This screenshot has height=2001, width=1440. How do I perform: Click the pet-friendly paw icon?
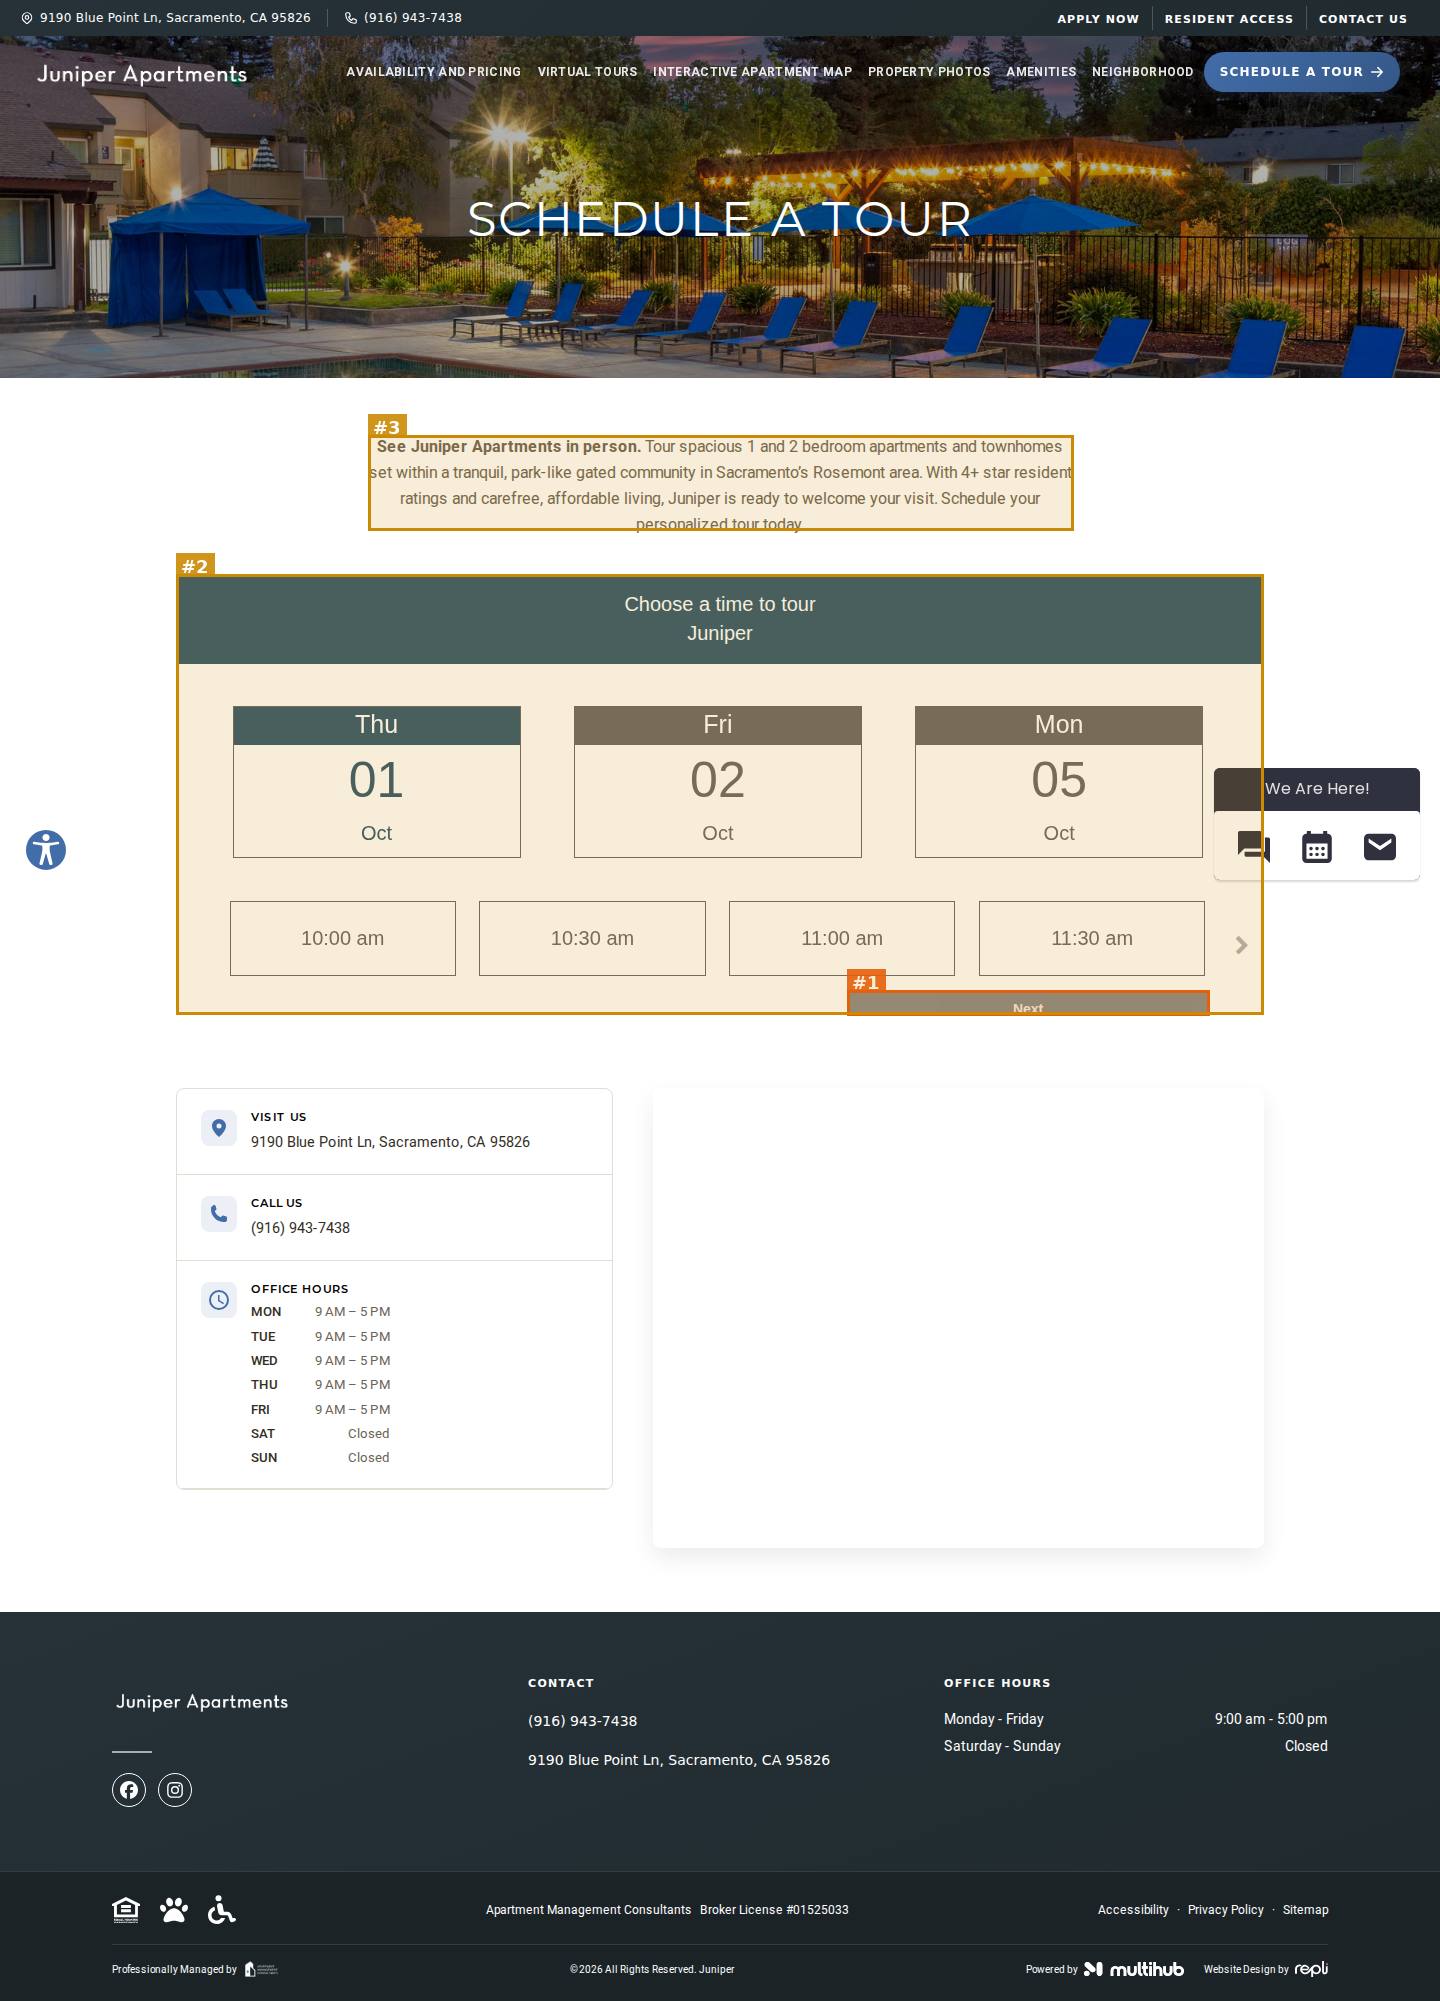(x=174, y=1910)
